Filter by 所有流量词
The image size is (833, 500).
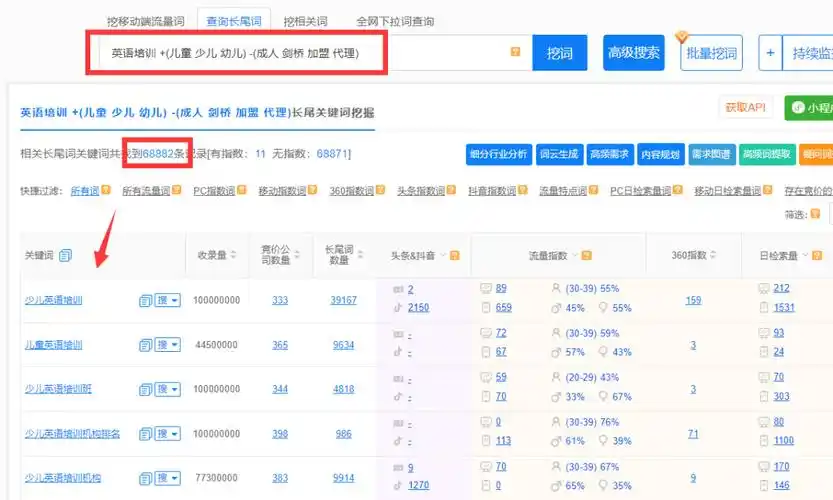[146, 191]
